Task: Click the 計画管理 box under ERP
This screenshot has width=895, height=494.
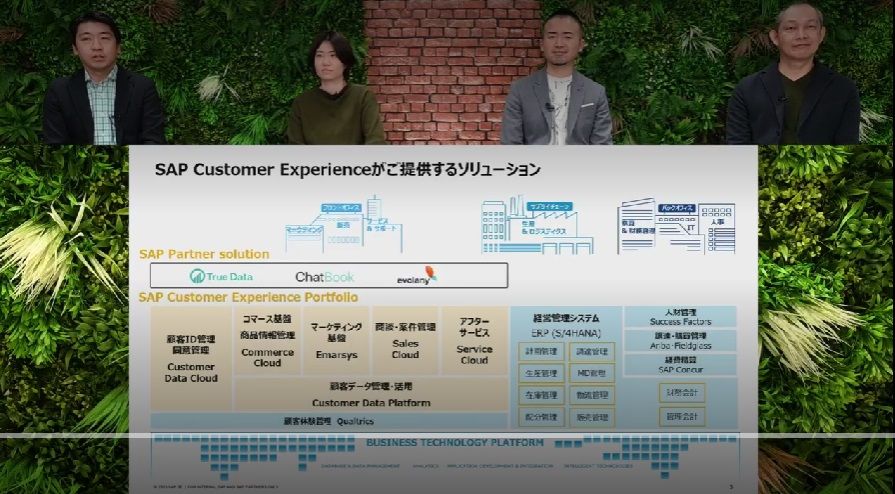Action: [541, 352]
